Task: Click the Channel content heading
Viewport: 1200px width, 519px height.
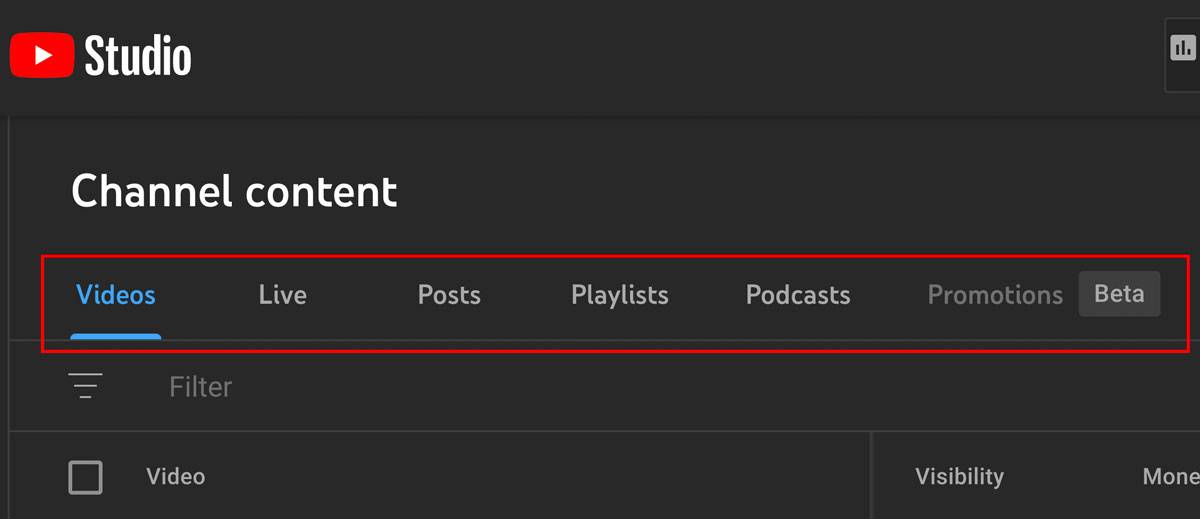Action: tap(234, 190)
